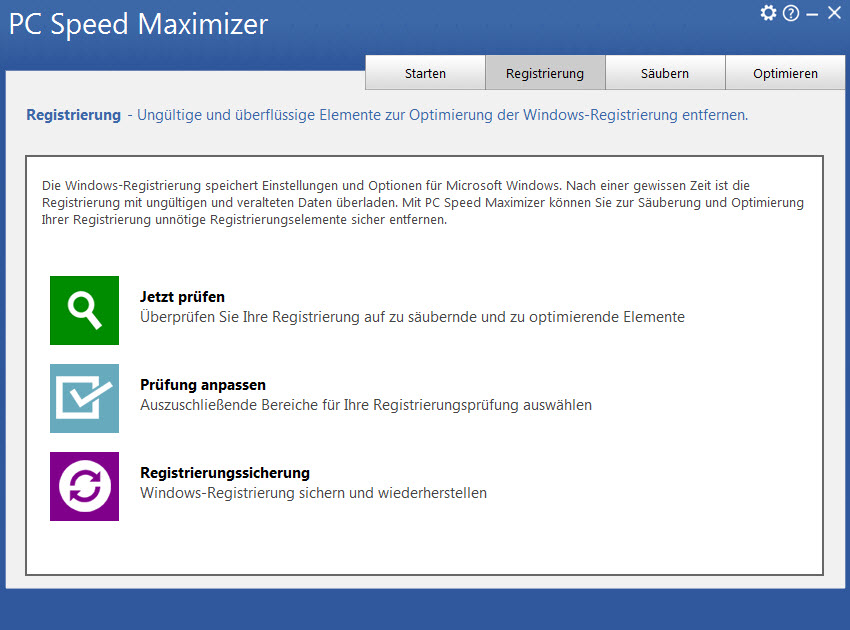
Task: Click the bold blue 'Registrierung' heading
Action: 74,115
